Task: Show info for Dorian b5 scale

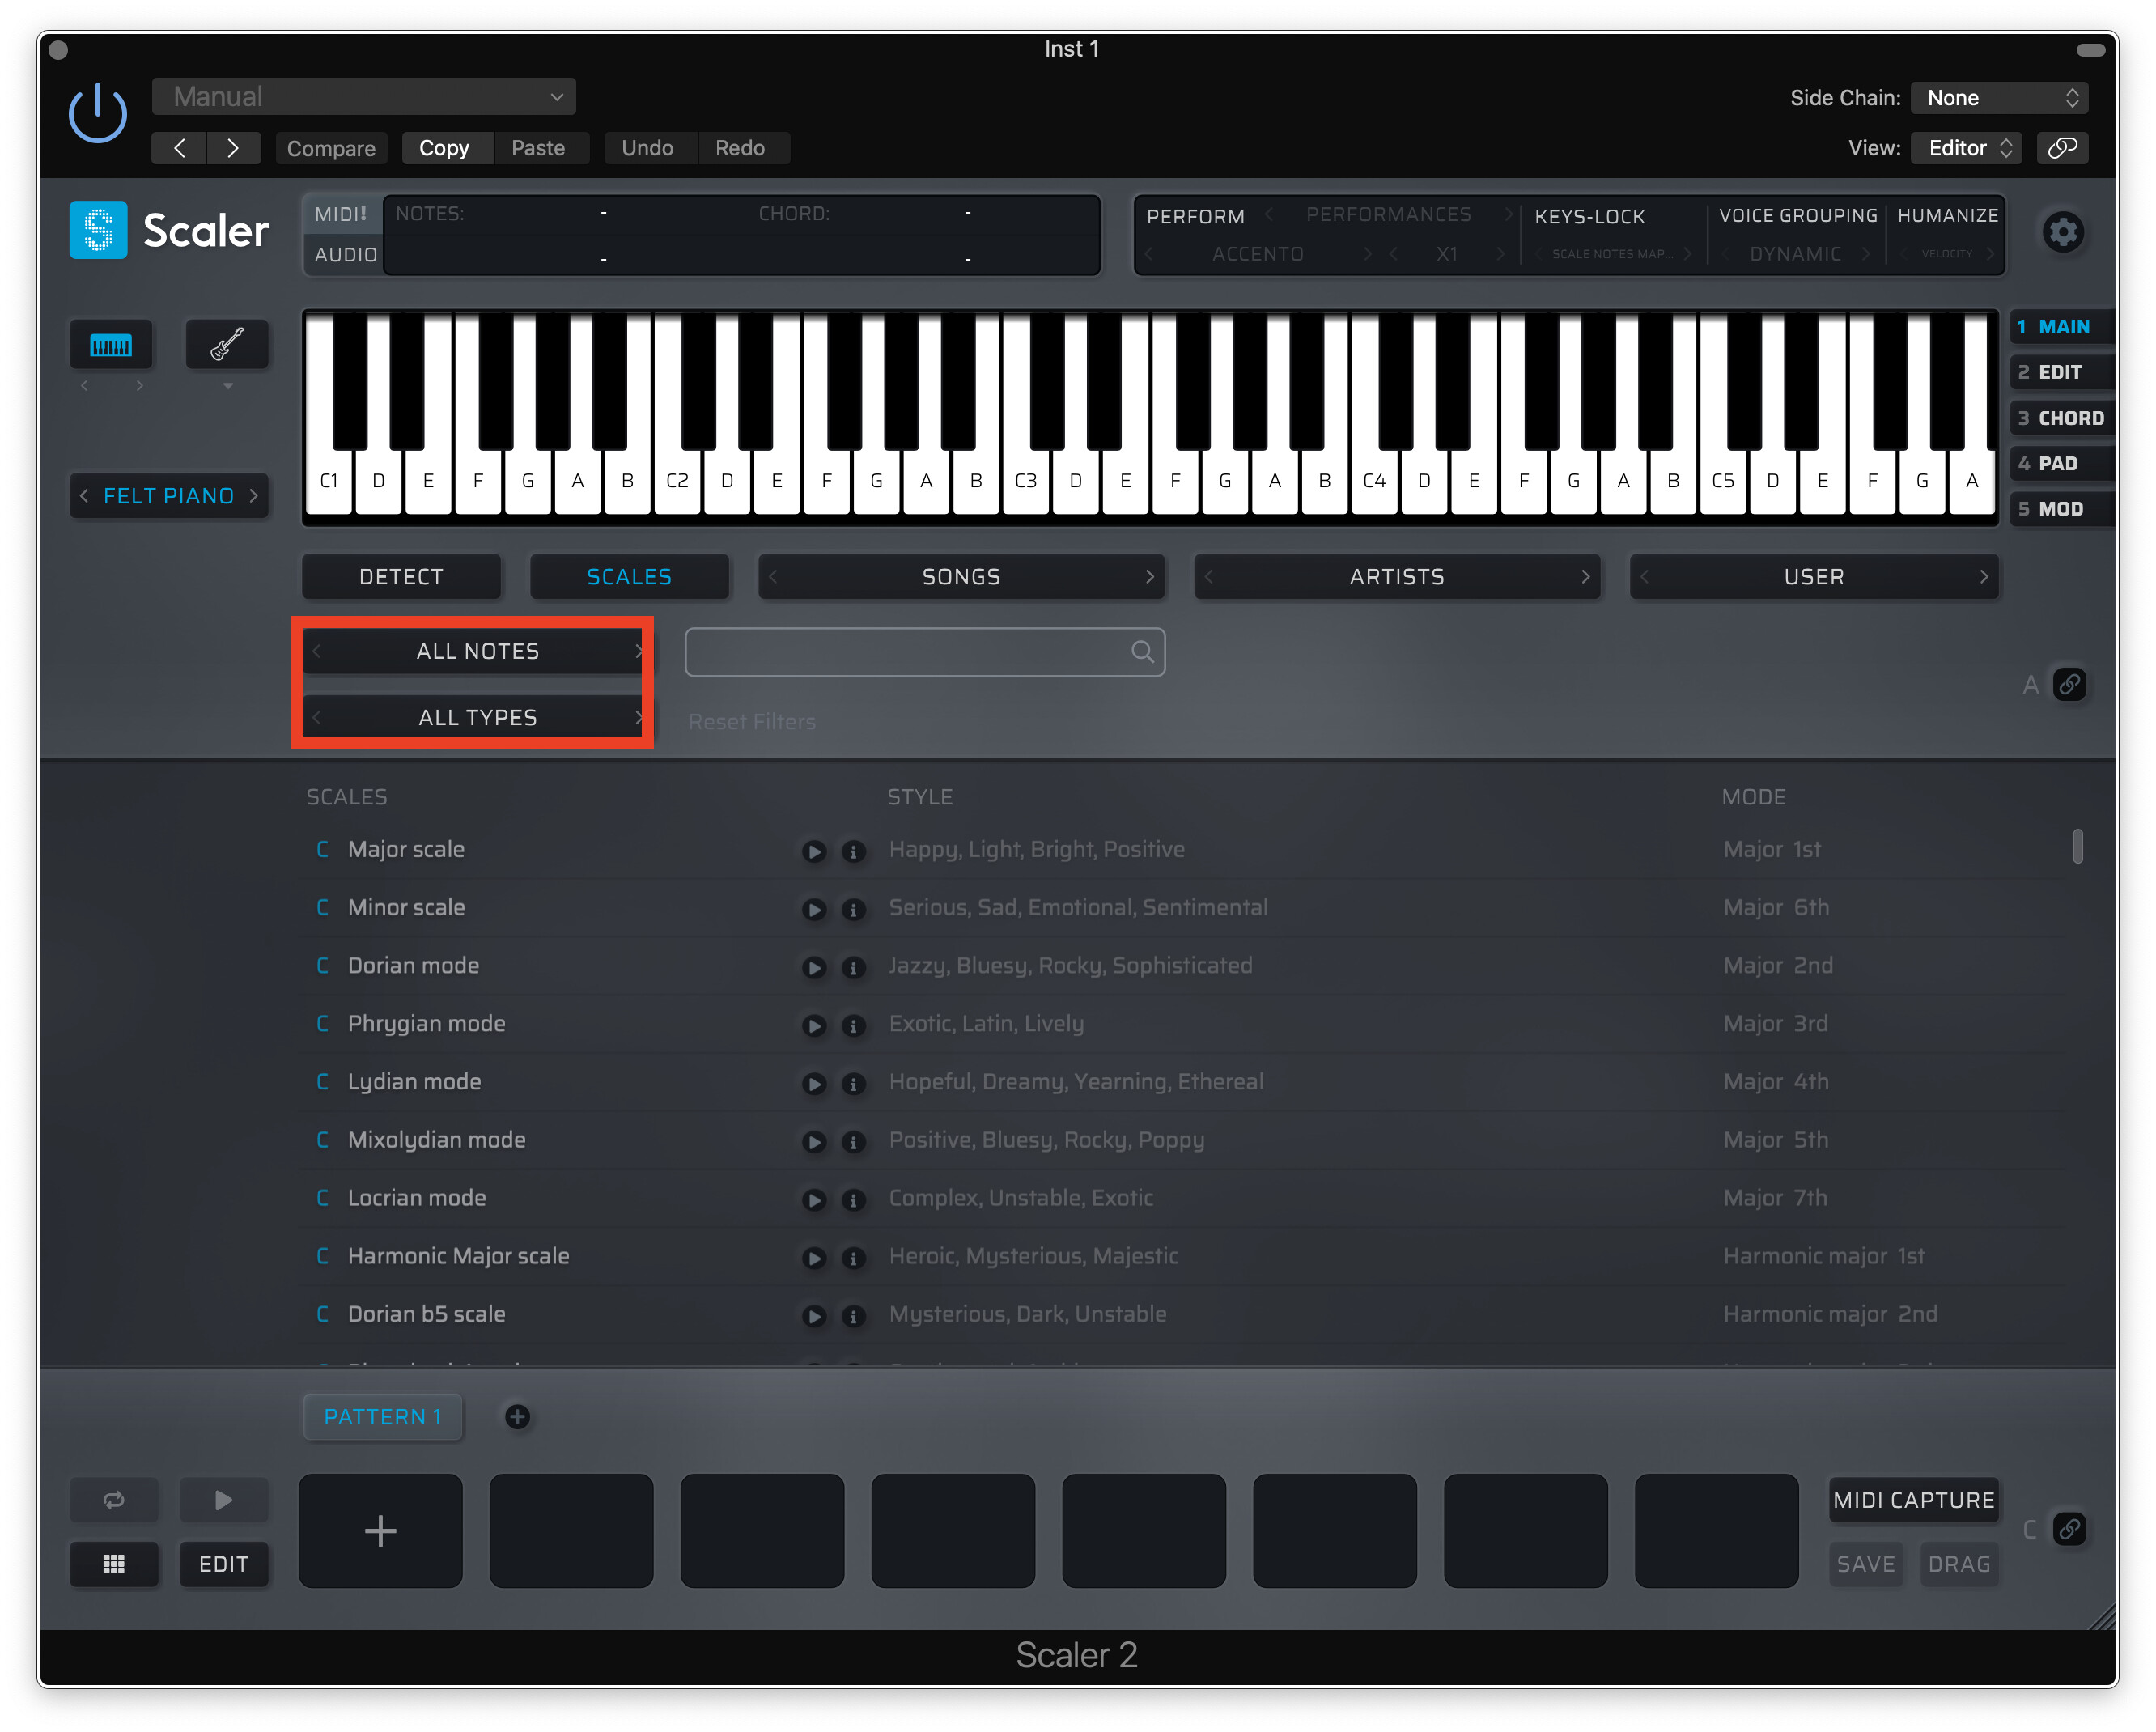Action: 853,1315
